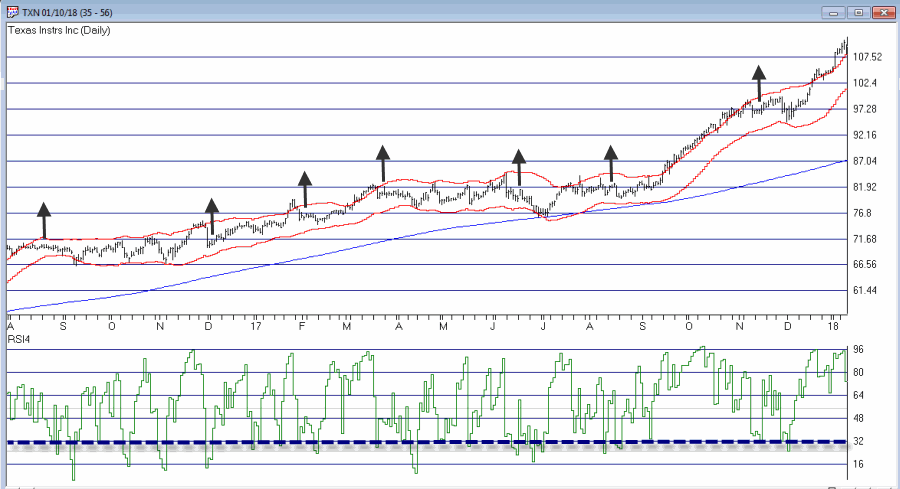Image resolution: width=900 pixels, height=489 pixels.
Task: Click the F month marker on date axis
Action: [x=302, y=327]
